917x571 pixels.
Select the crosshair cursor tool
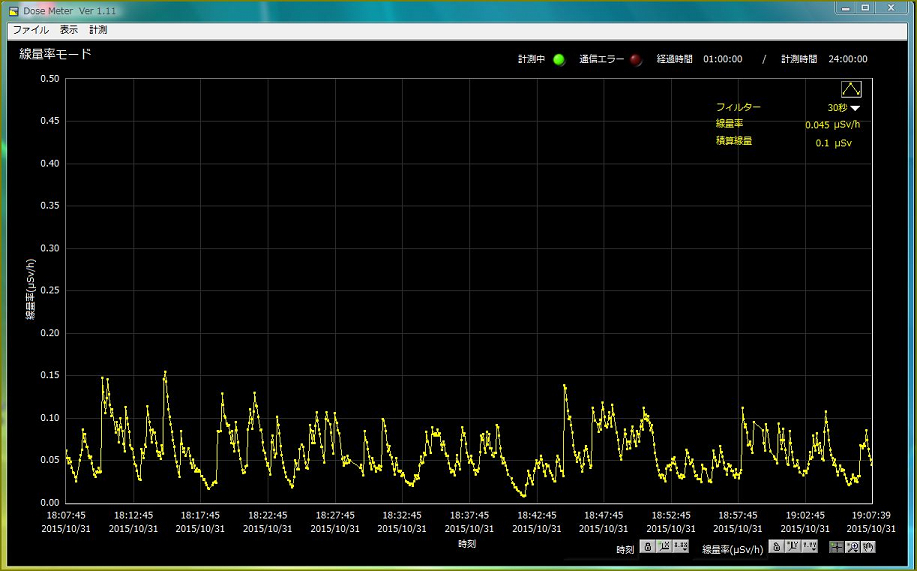[x=836, y=547]
